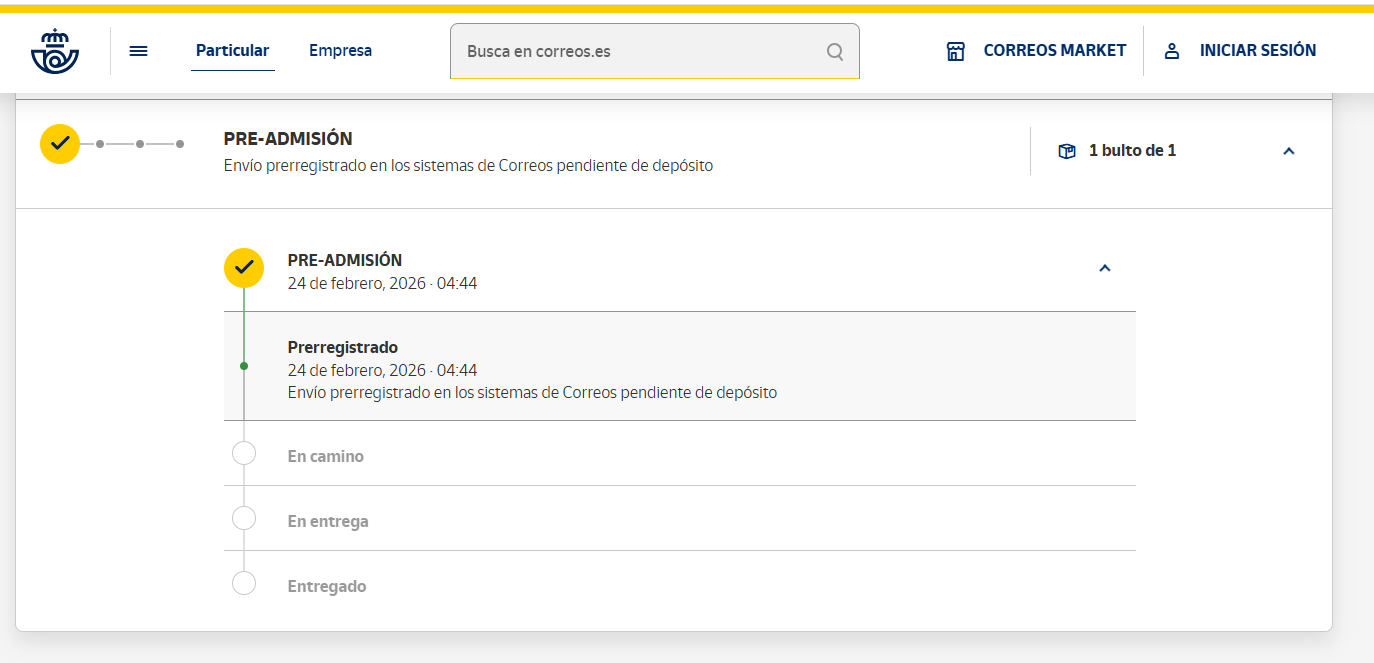1374x663 pixels.
Task: Switch to the Empresa tab
Action: click(340, 51)
